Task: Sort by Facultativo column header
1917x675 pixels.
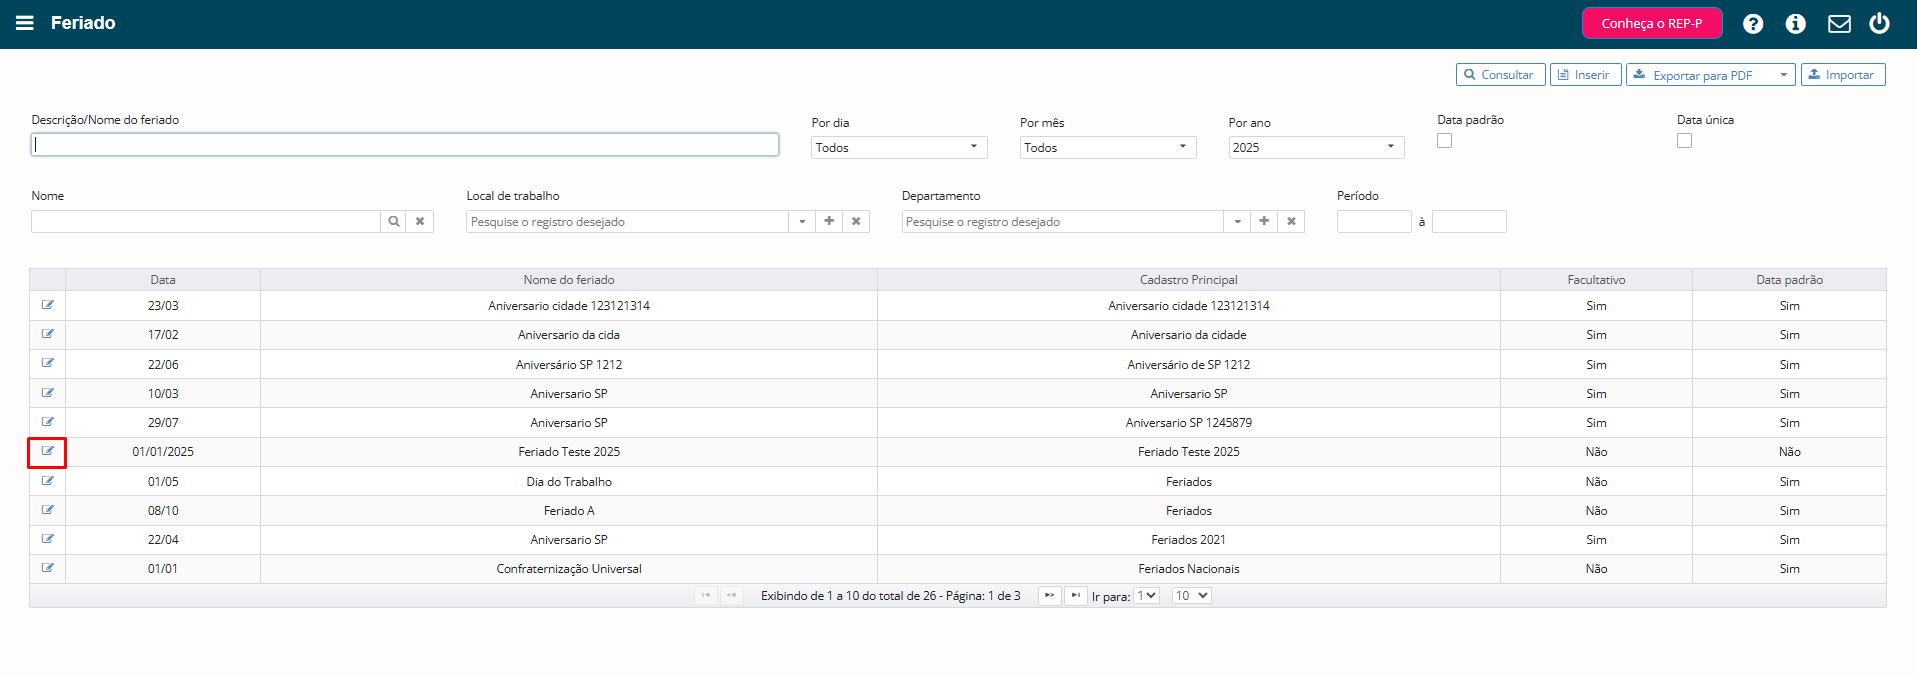Action: pos(1596,280)
